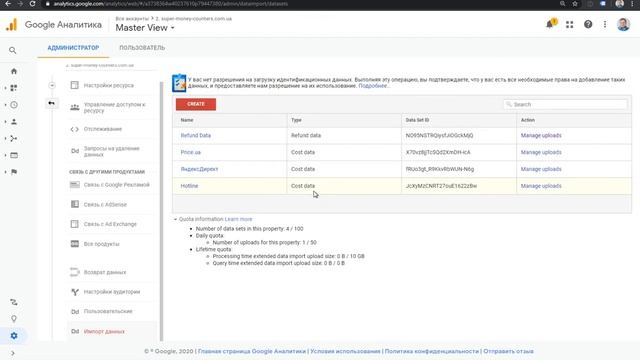Open the Яндекс.Директ data set
The height and width of the screenshot is (360, 640).
point(199,169)
